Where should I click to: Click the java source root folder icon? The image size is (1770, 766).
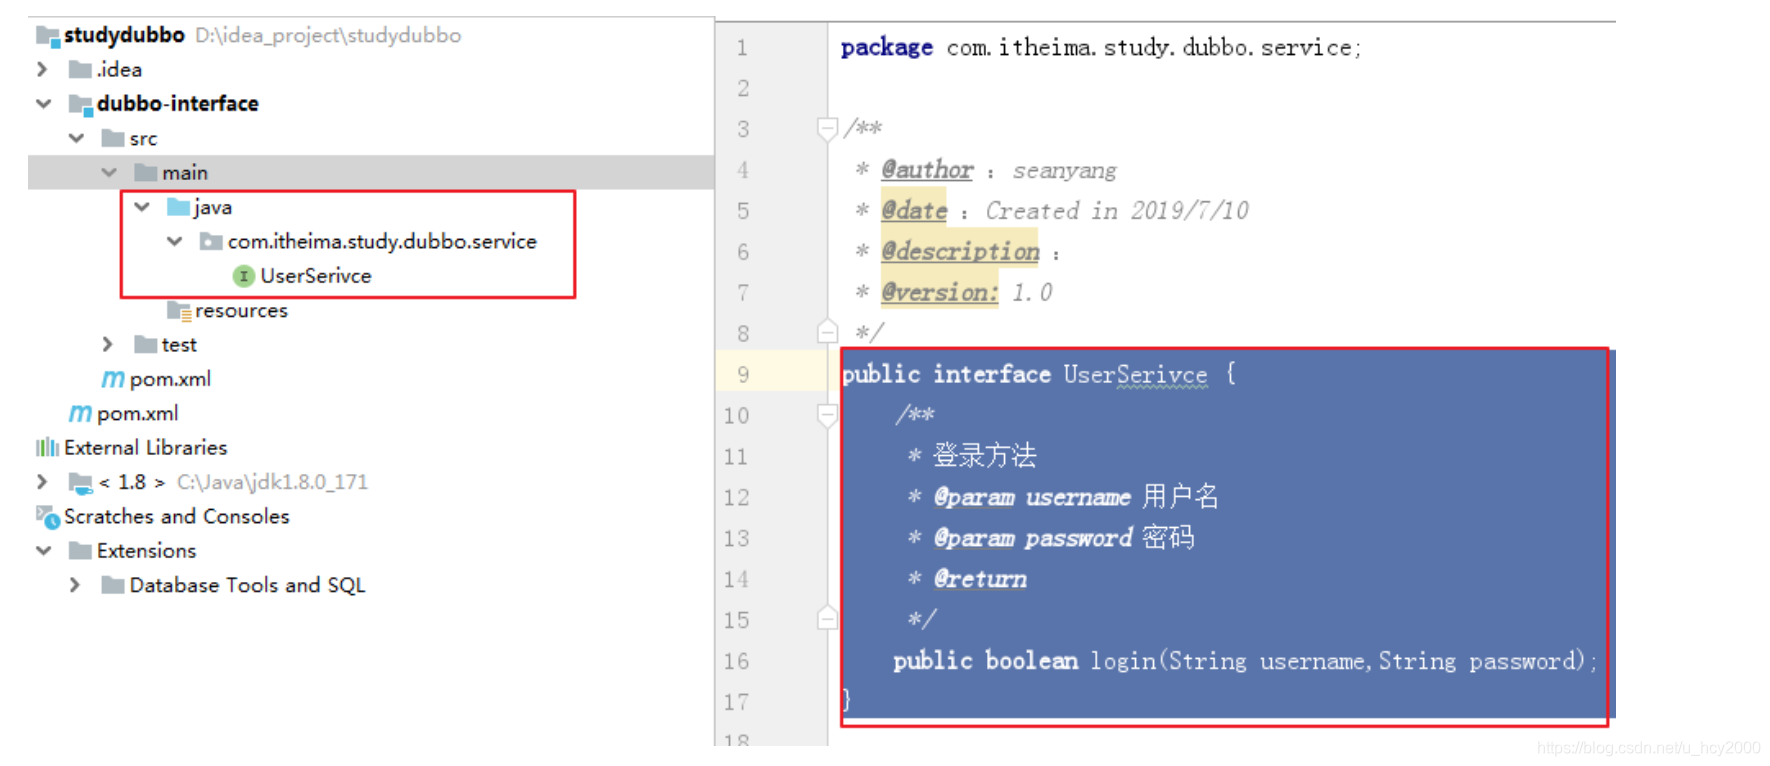[x=178, y=207]
